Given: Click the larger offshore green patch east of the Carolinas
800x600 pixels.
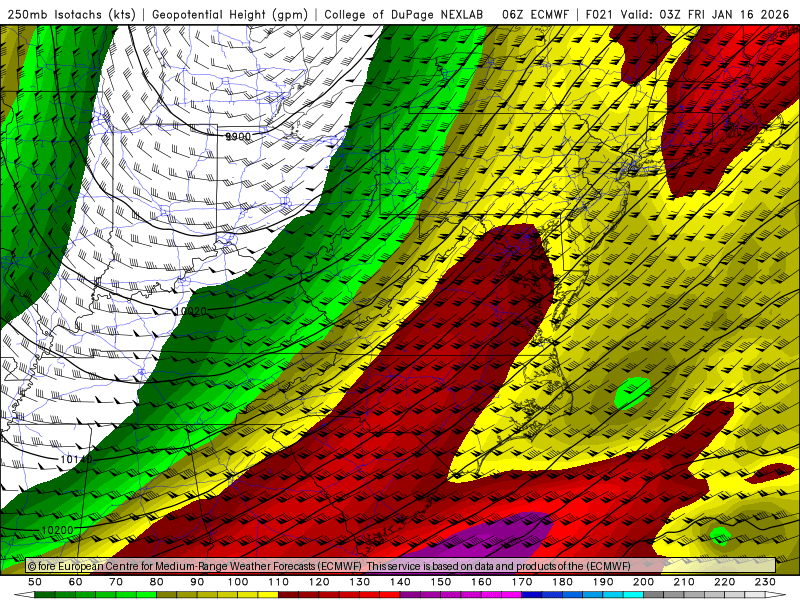Looking at the screenshot, I should click(x=632, y=392).
